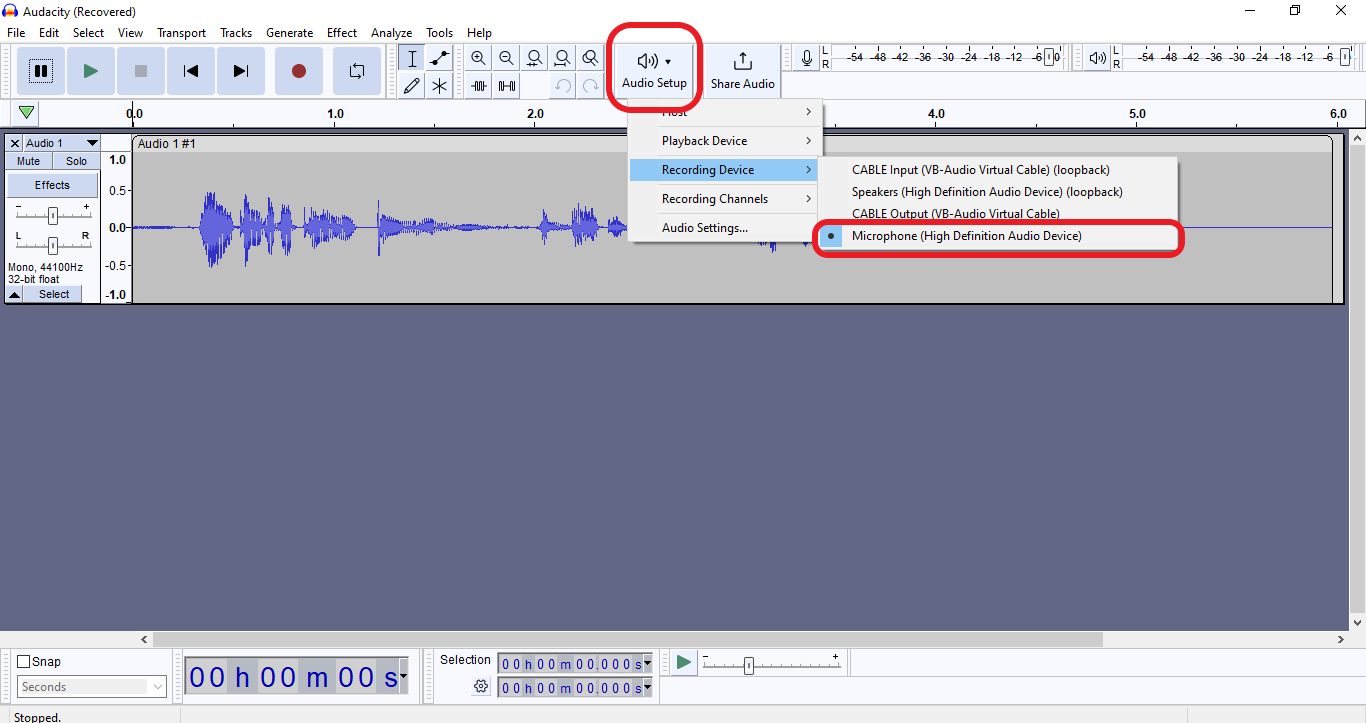The image size is (1366, 723).
Task: Click the track Select button
Action: [54, 295]
